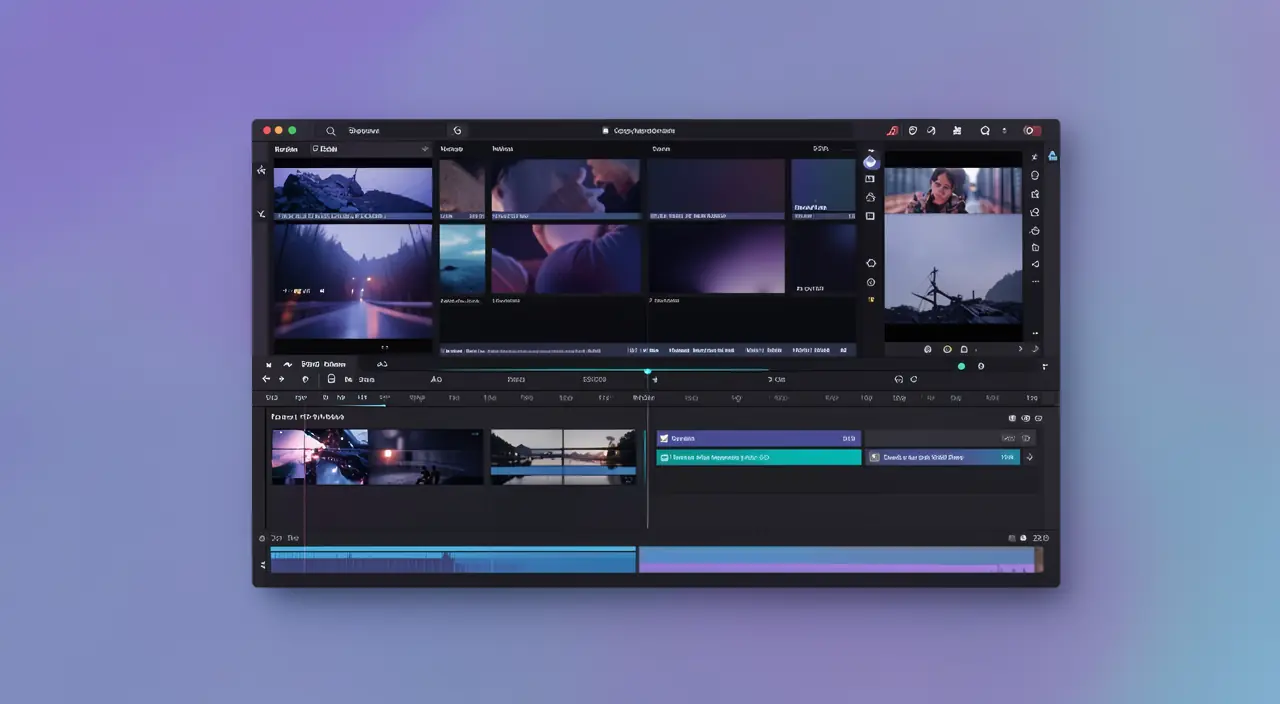Select the teal ocean media thumbnail
Screen dimensions: 1280x704
tap(462, 258)
